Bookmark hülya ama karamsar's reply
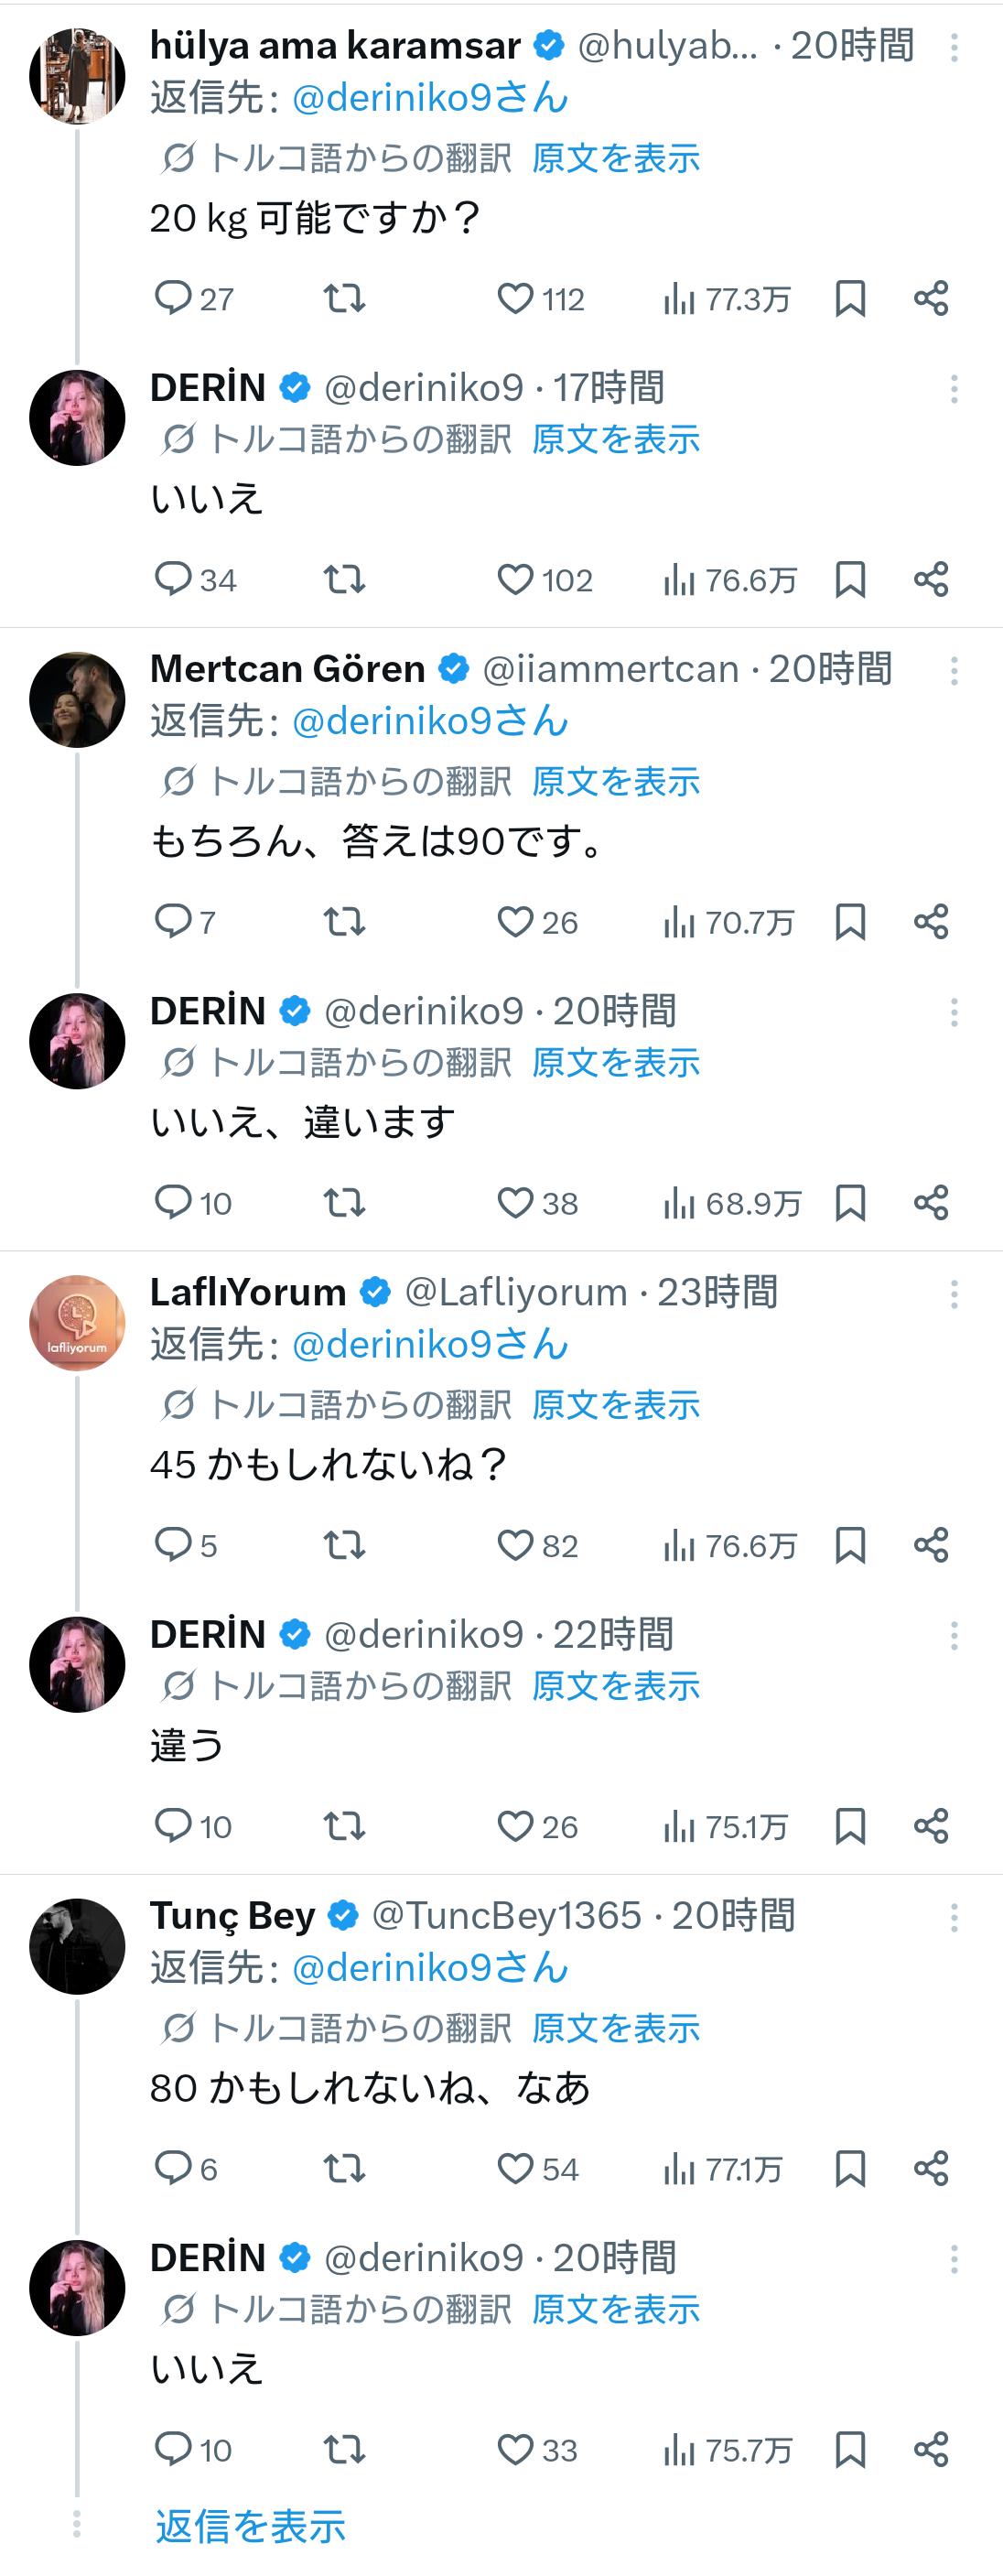The image size is (1003, 2576). (850, 298)
